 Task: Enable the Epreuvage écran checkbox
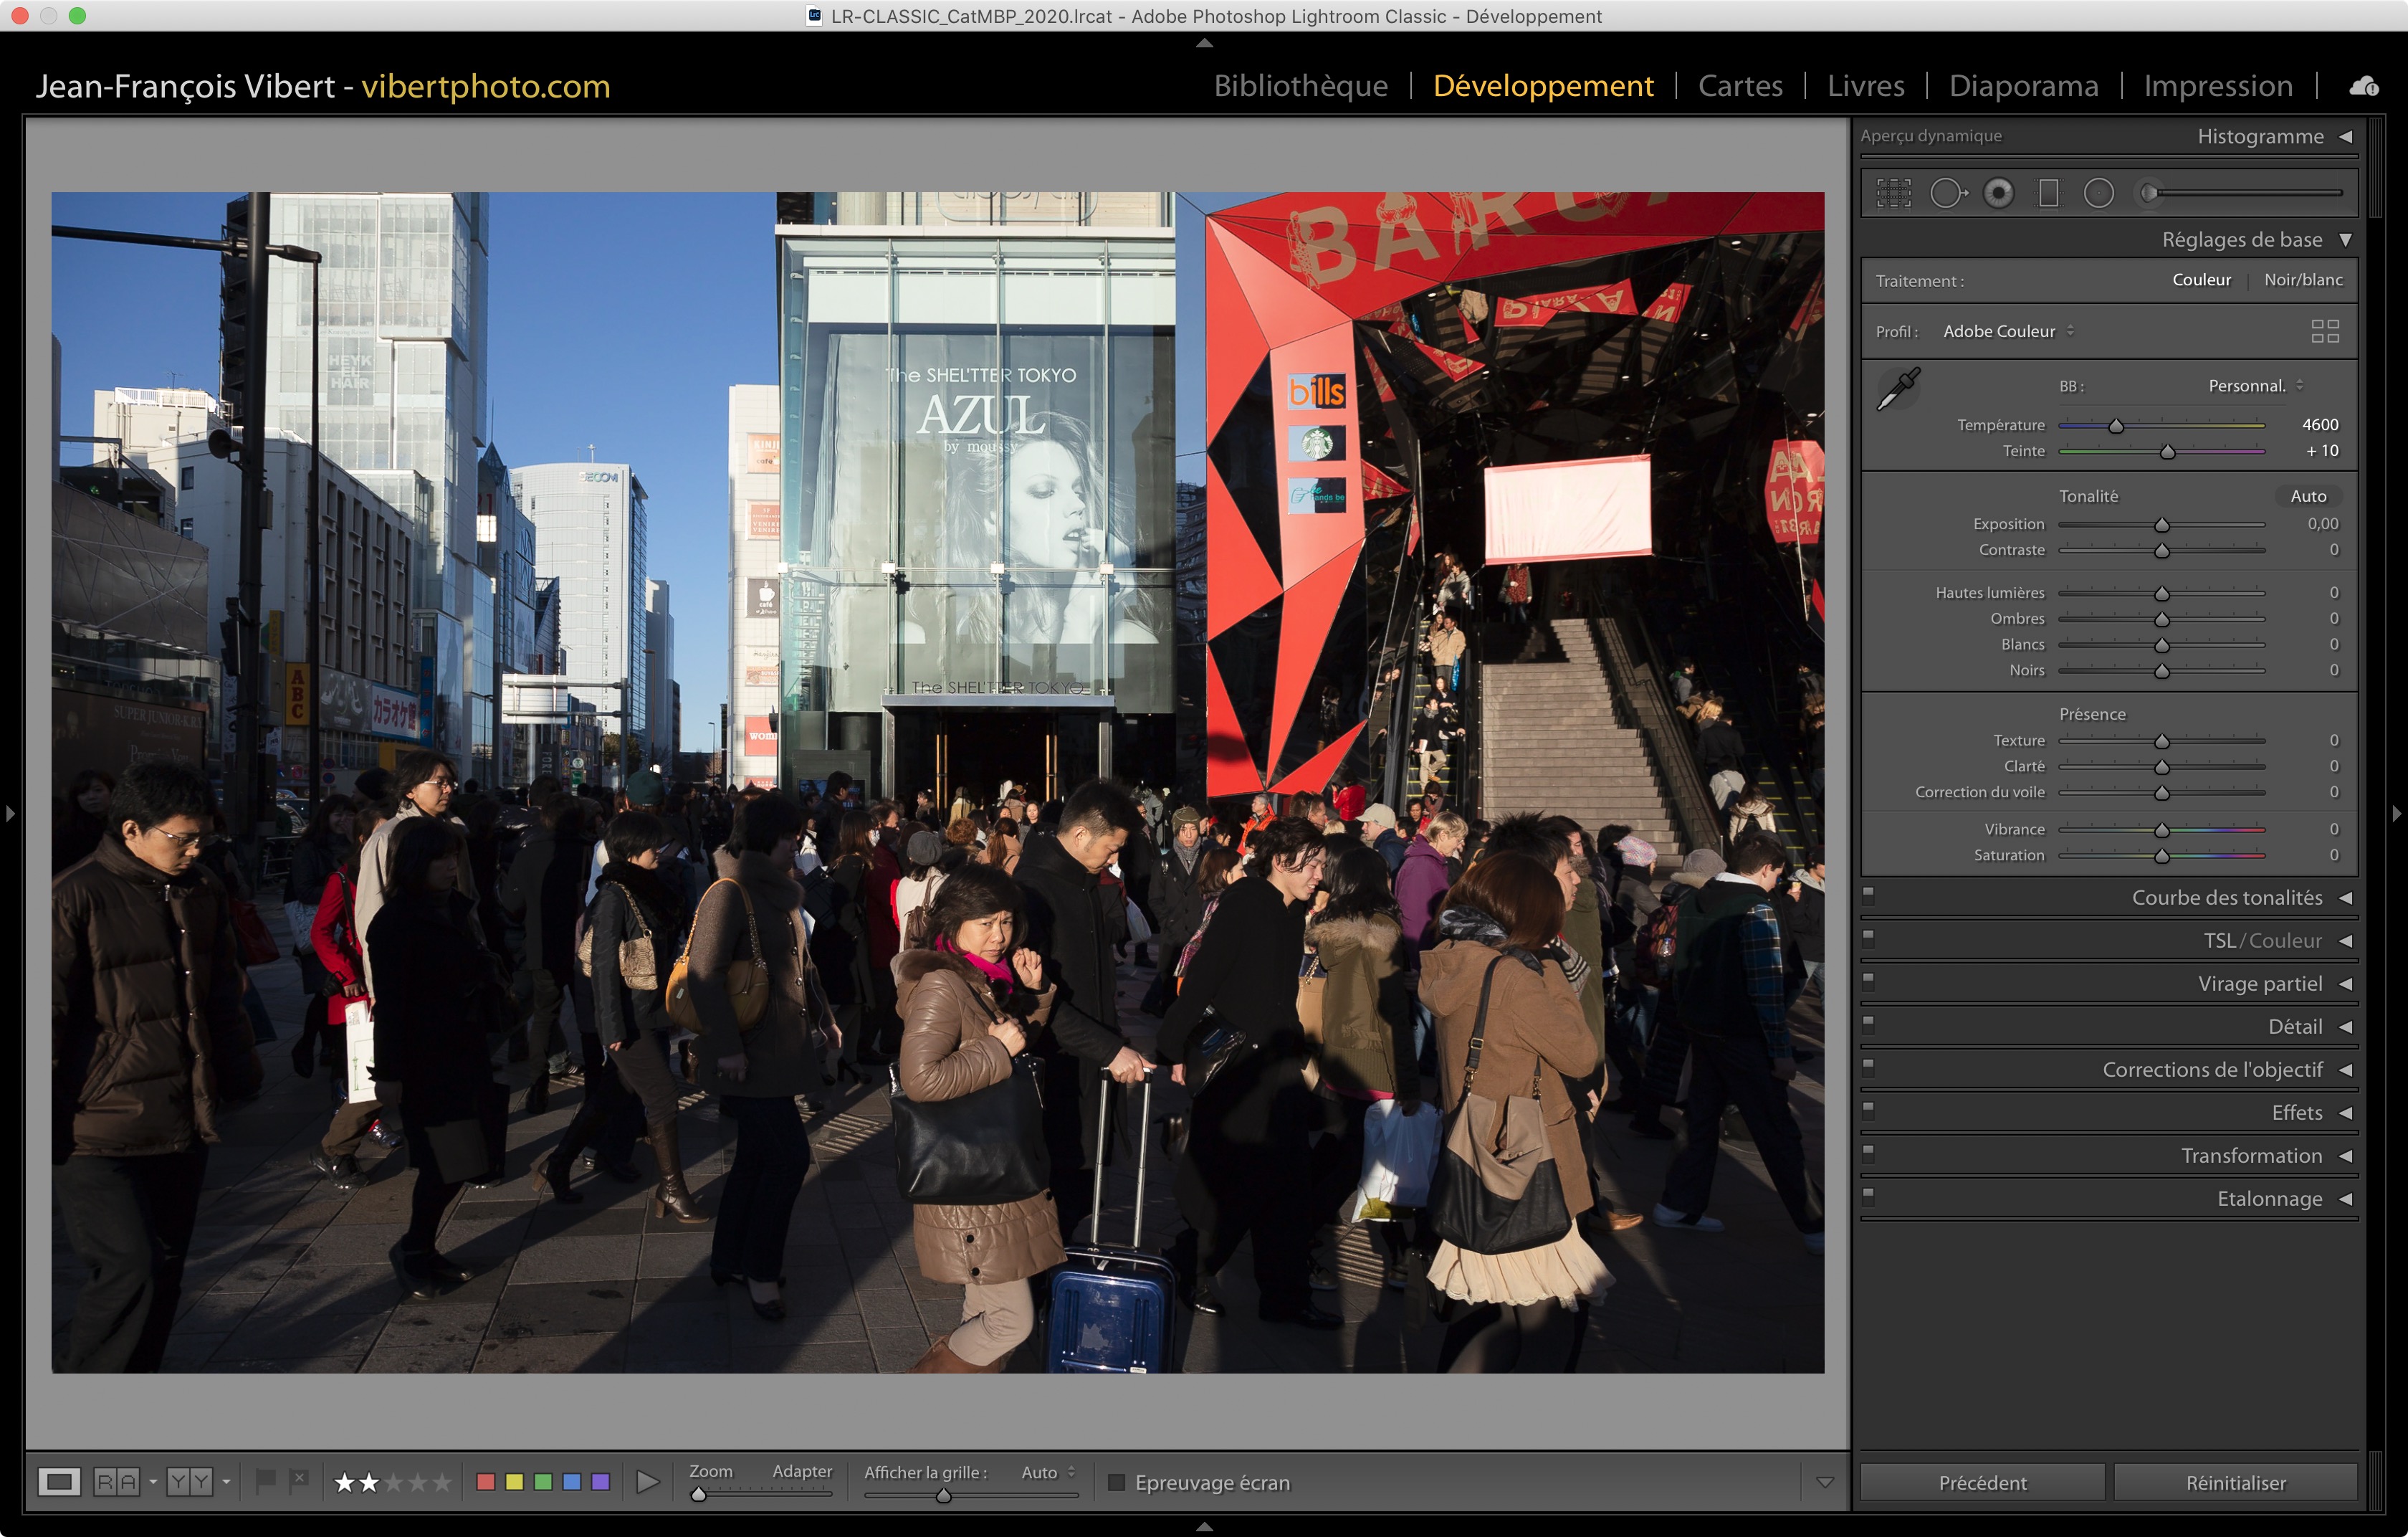coord(1116,1482)
